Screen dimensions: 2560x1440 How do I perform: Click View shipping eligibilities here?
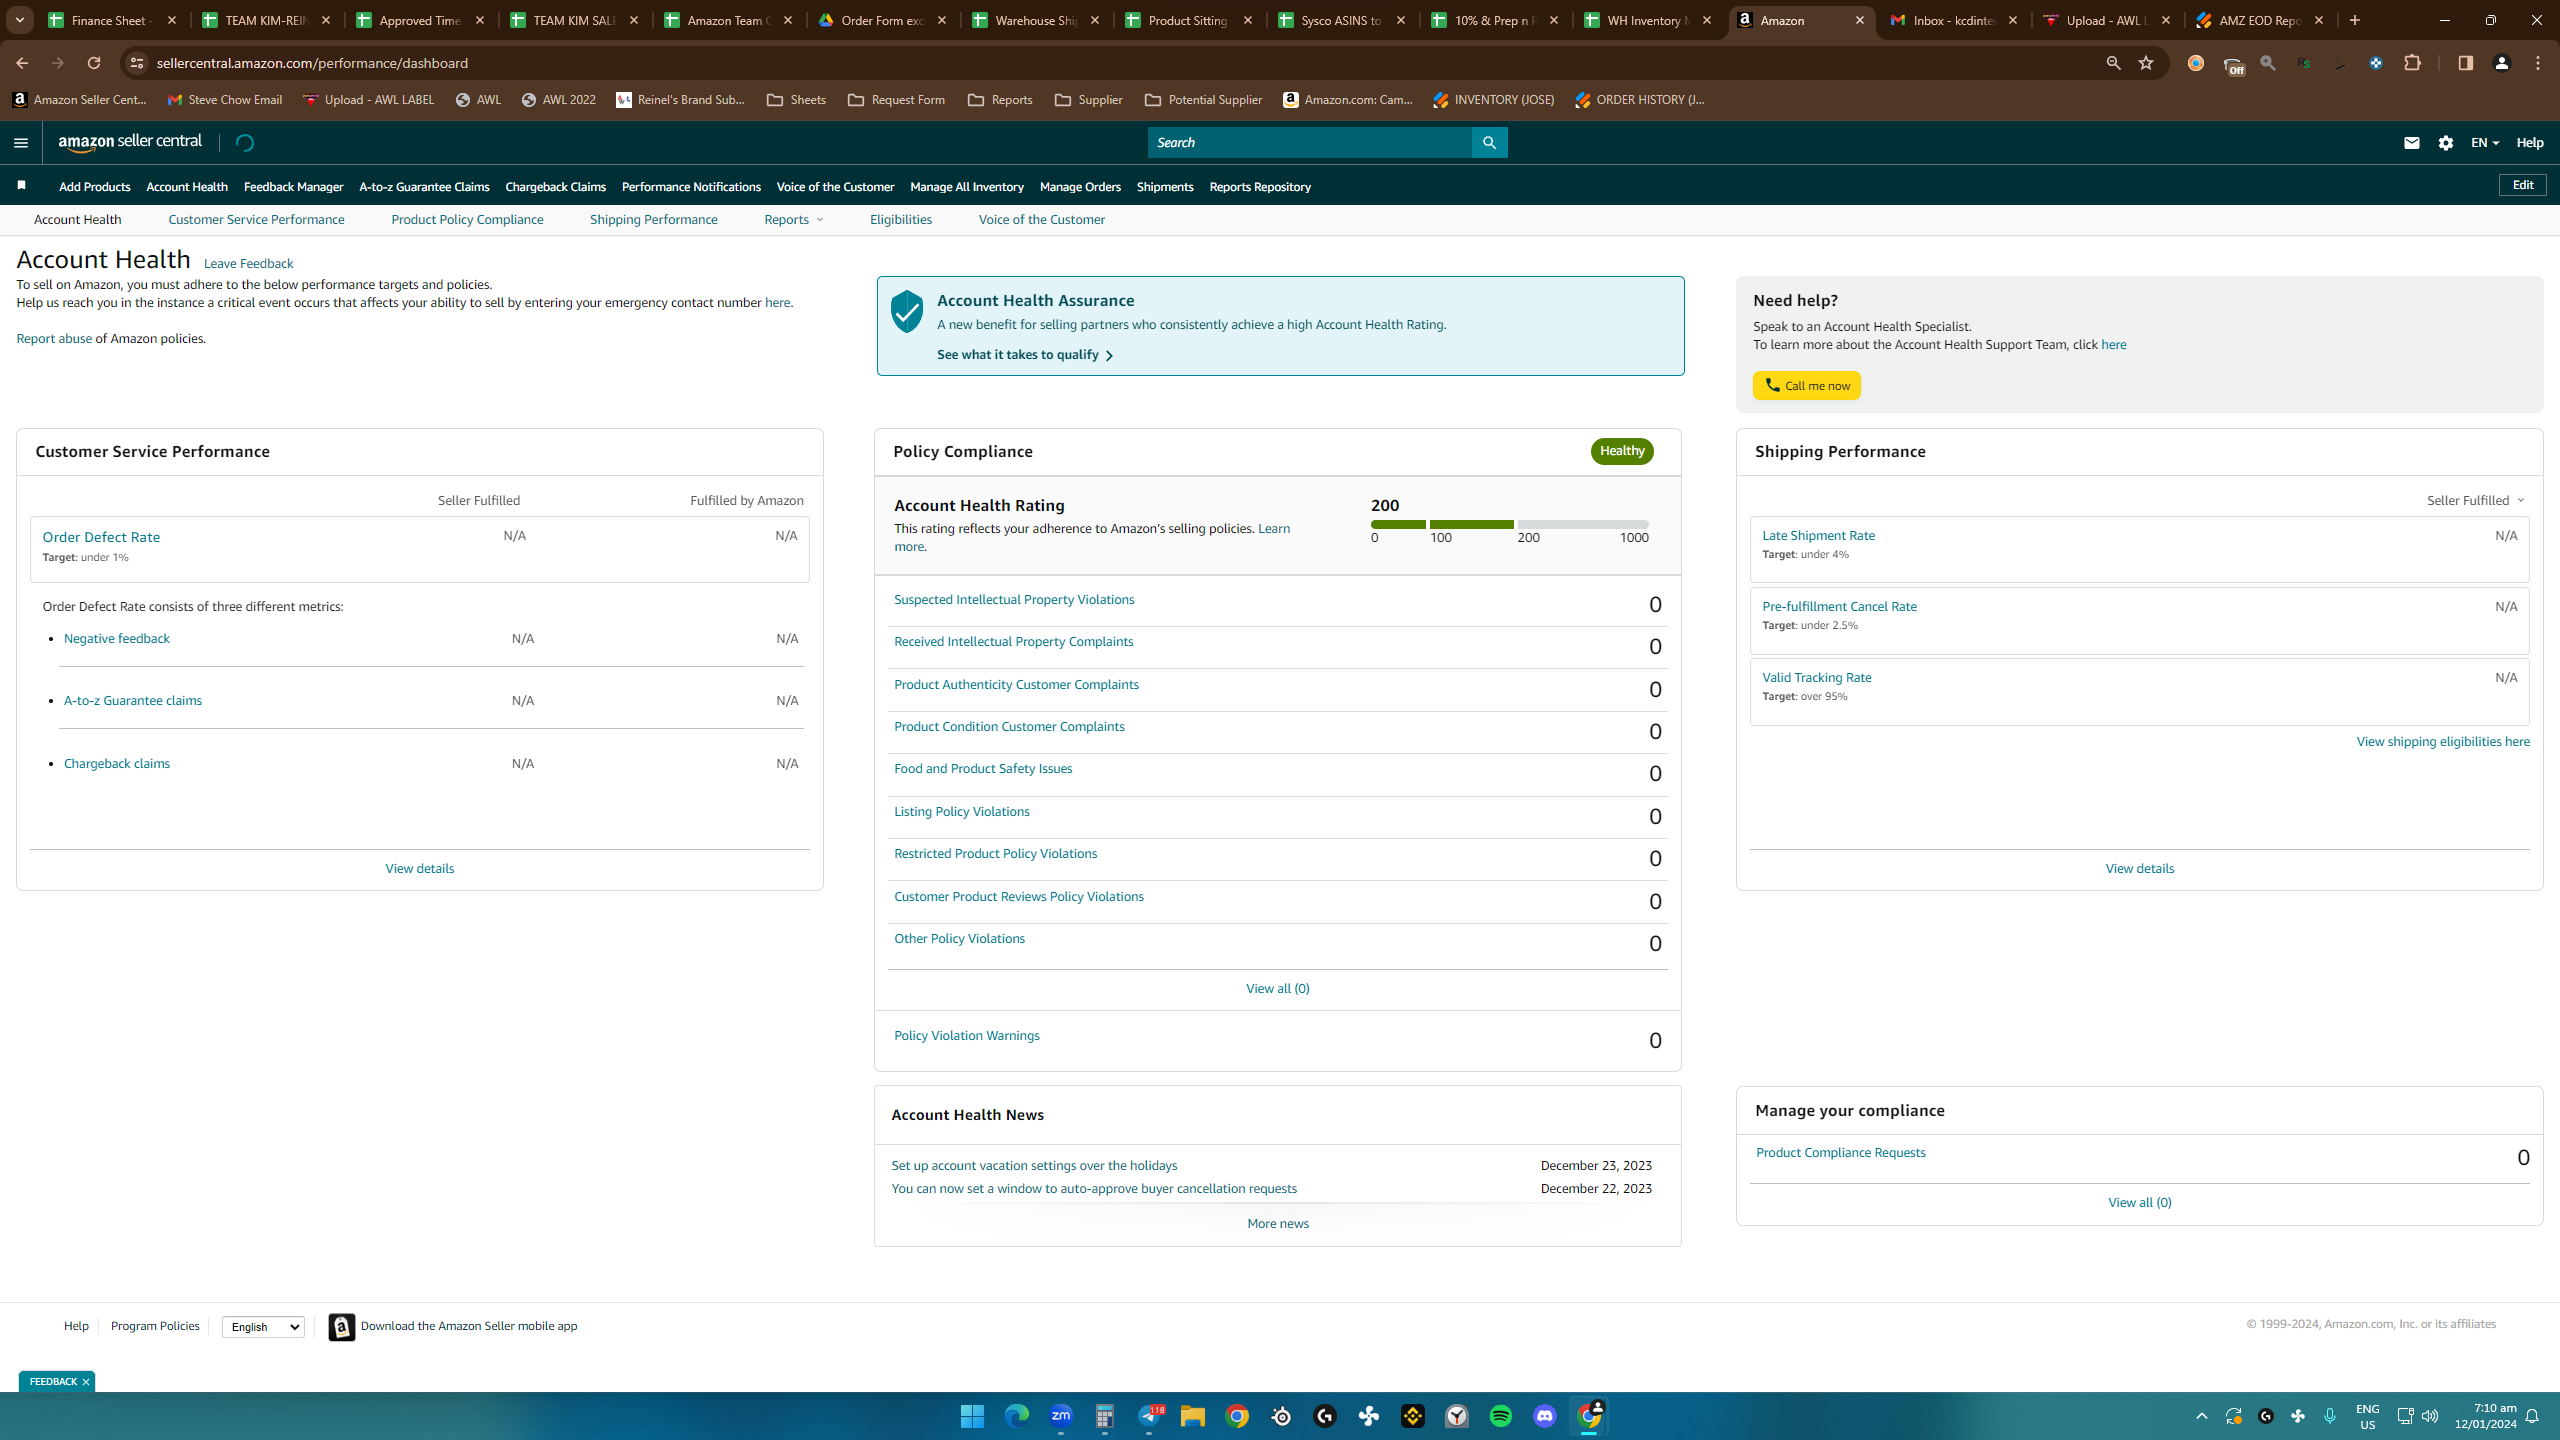pyautogui.click(x=2443, y=742)
